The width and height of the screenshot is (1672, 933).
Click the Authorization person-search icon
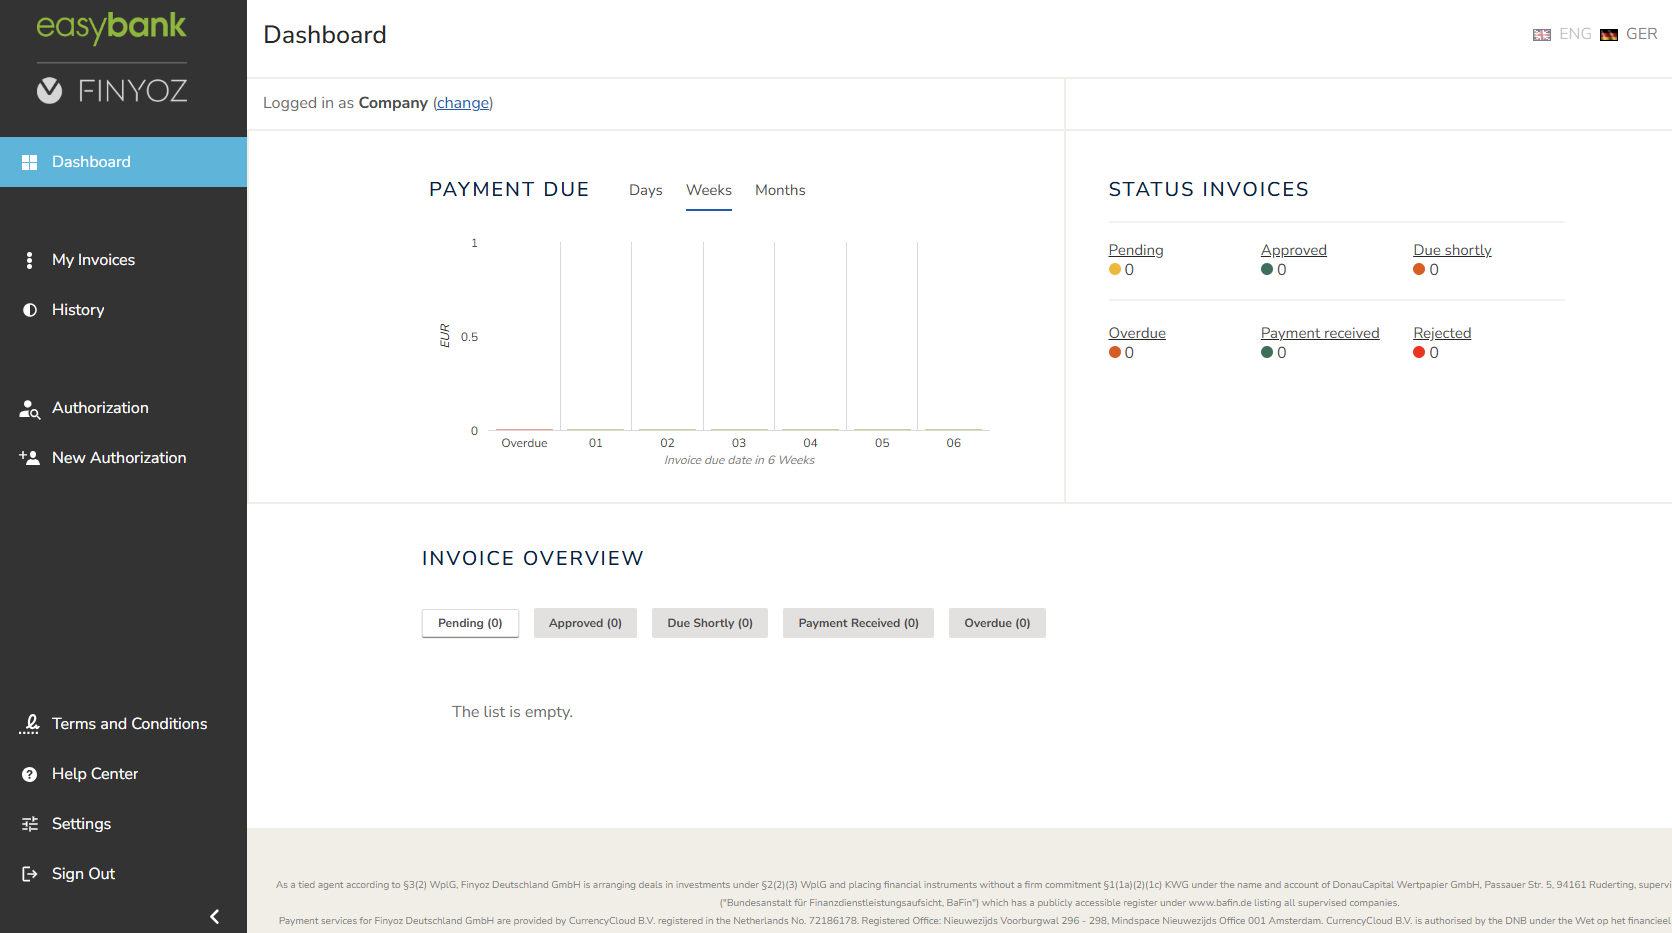(30, 409)
